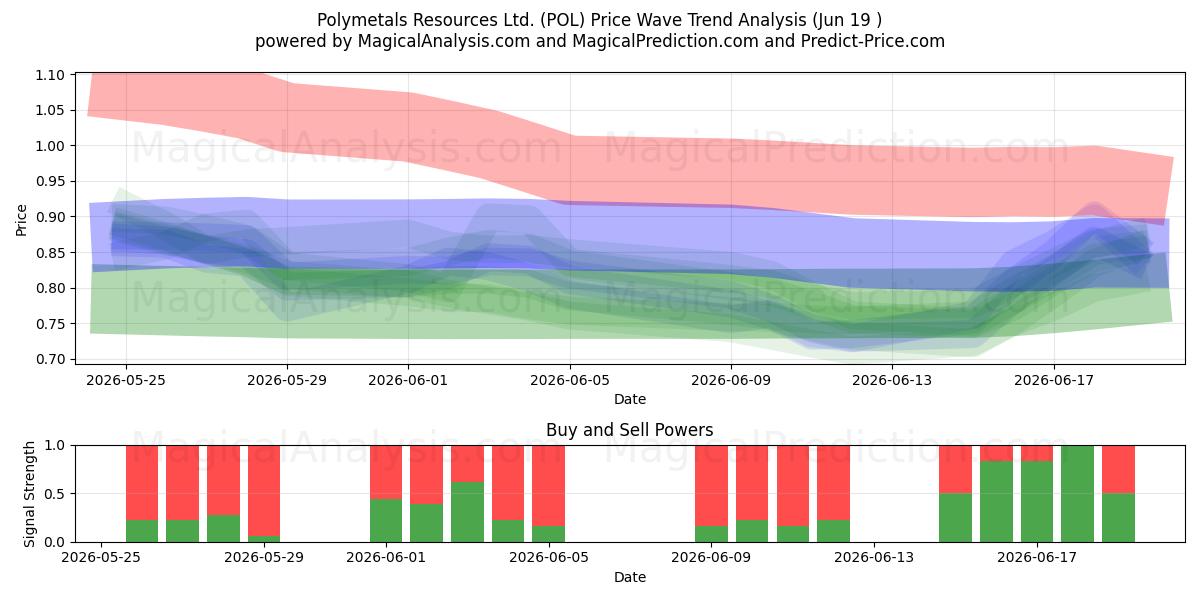Viewport: 1200px width, 600px height.
Task: Click 2026-06-01 under the Buy and Sell Powers chart
Action: pyautogui.click(x=386, y=558)
